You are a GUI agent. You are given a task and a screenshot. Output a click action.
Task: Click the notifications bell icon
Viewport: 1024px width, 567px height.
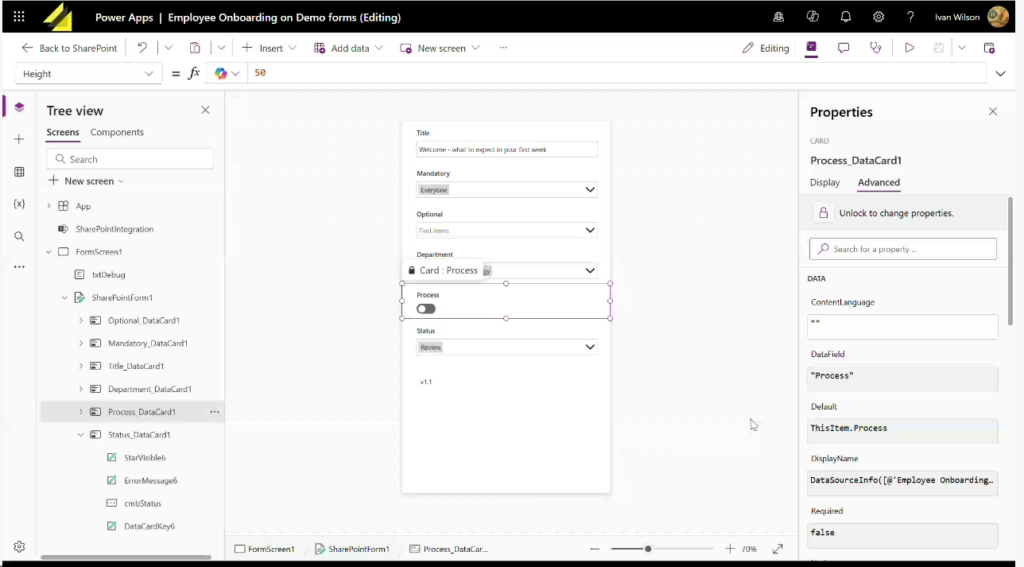pyautogui.click(x=845, y=17)
